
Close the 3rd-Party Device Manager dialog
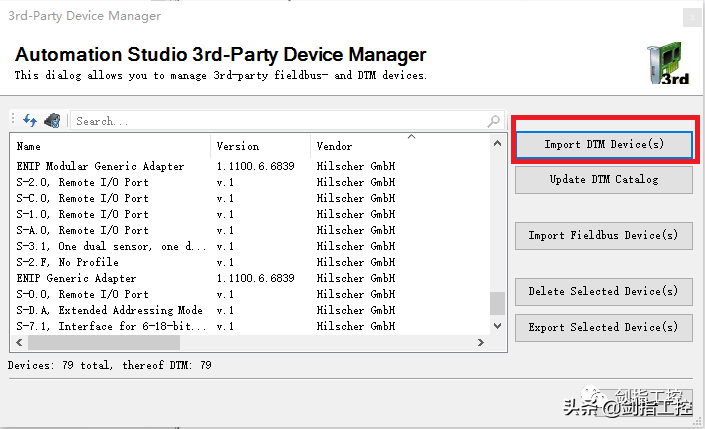click(691, 16)
